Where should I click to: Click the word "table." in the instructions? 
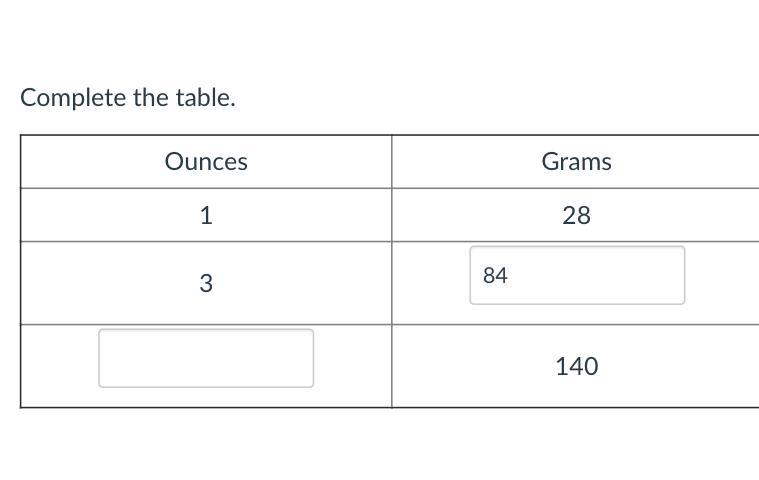point(205,97)
